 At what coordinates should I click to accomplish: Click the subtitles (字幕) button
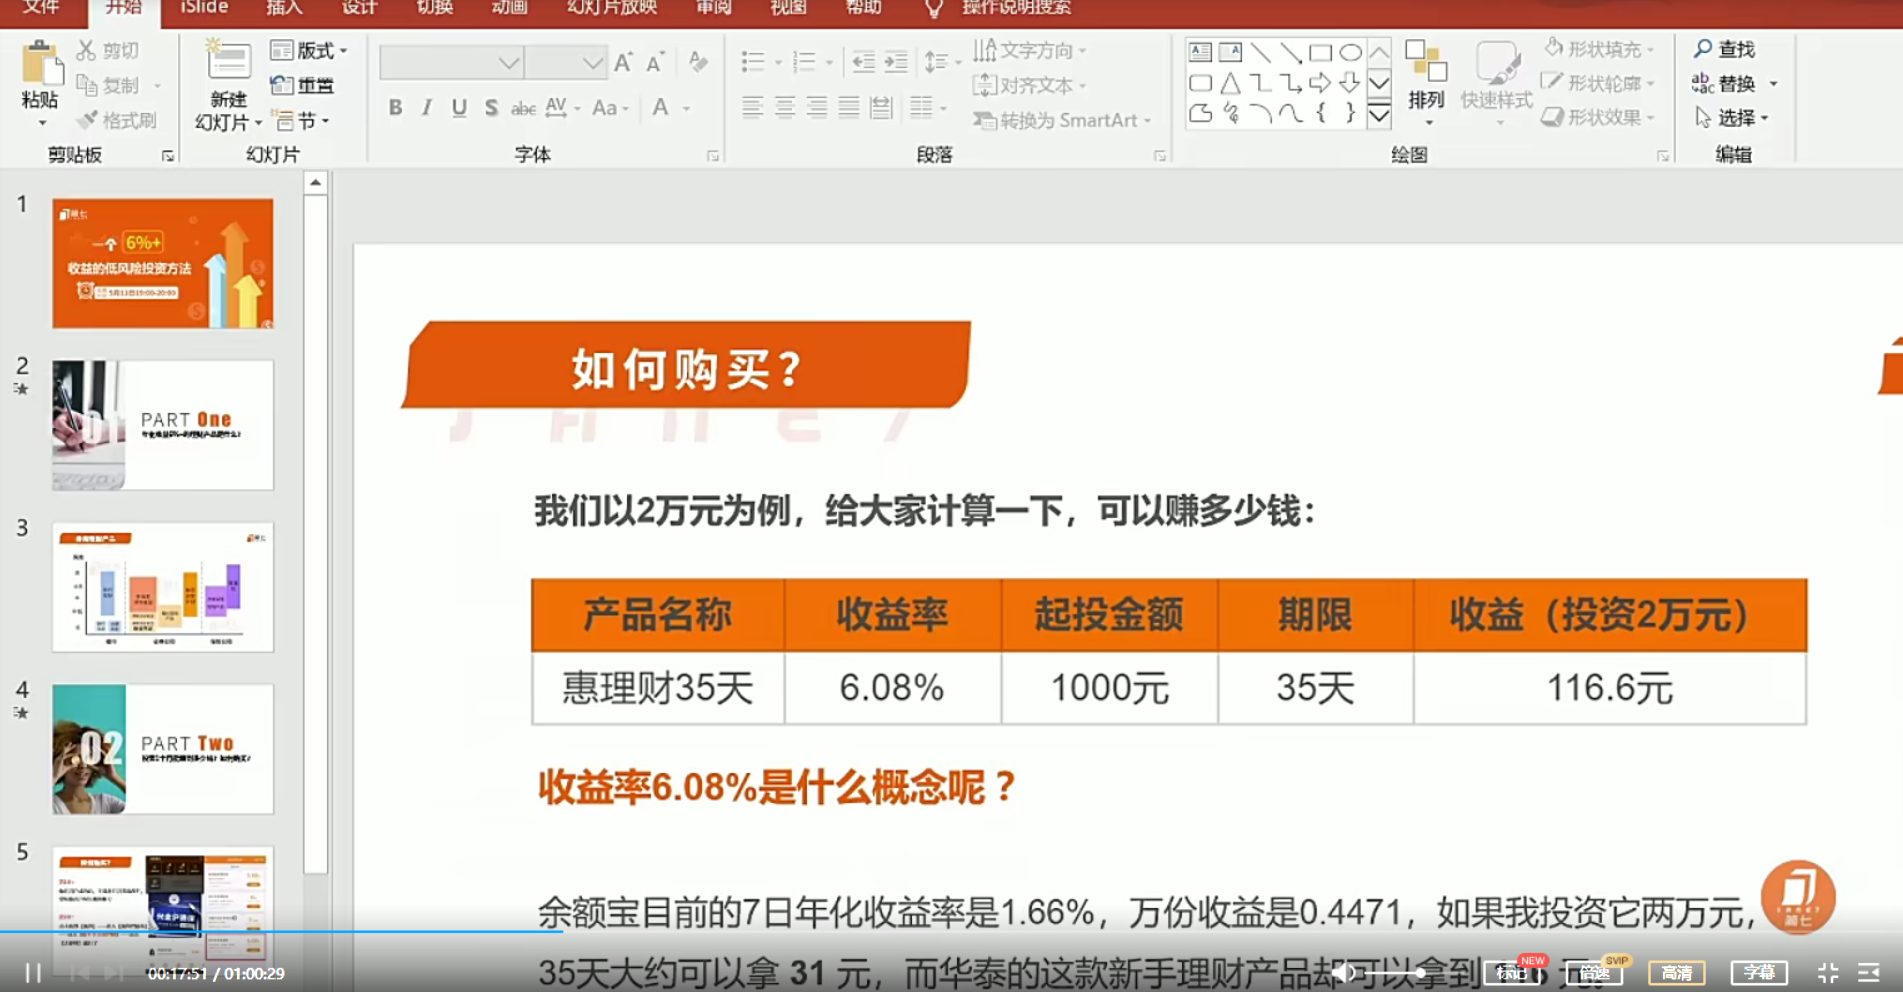point(1759,973)
